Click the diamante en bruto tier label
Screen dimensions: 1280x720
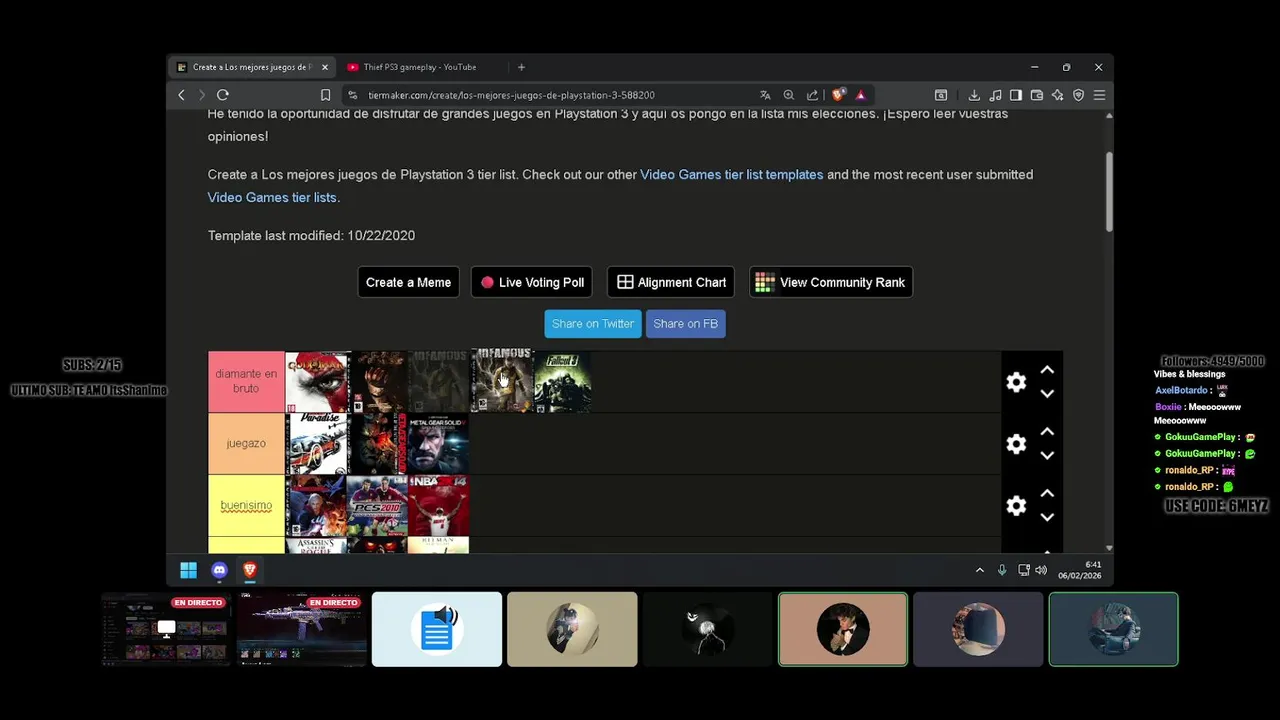(246, 381)
